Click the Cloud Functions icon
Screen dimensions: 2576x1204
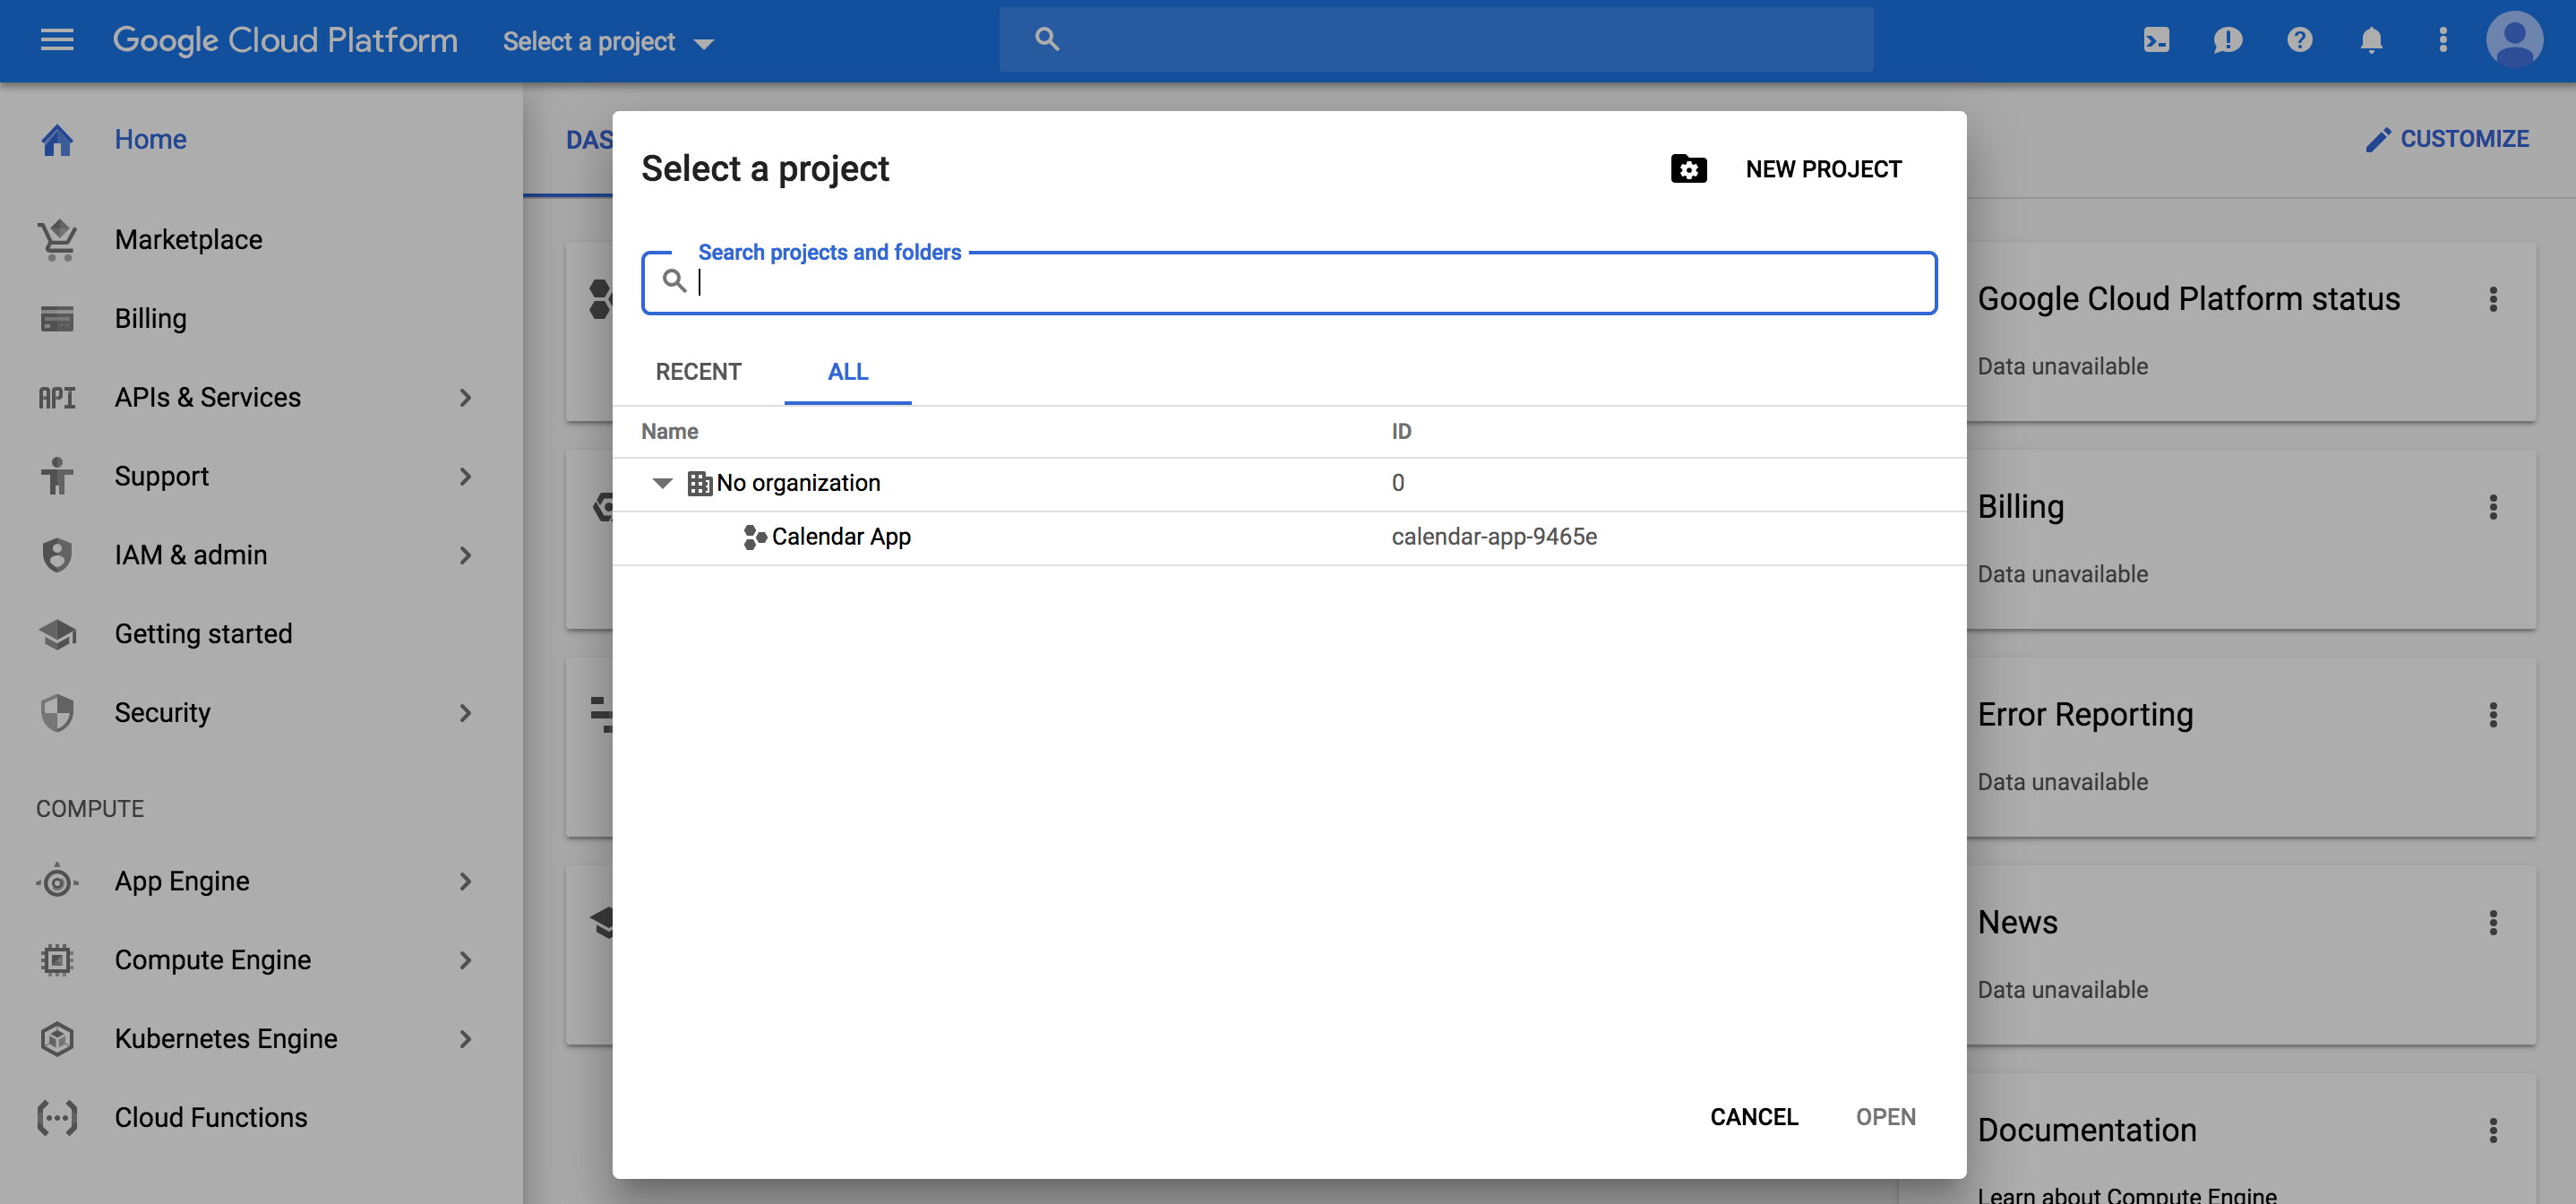click(57, 1118)
